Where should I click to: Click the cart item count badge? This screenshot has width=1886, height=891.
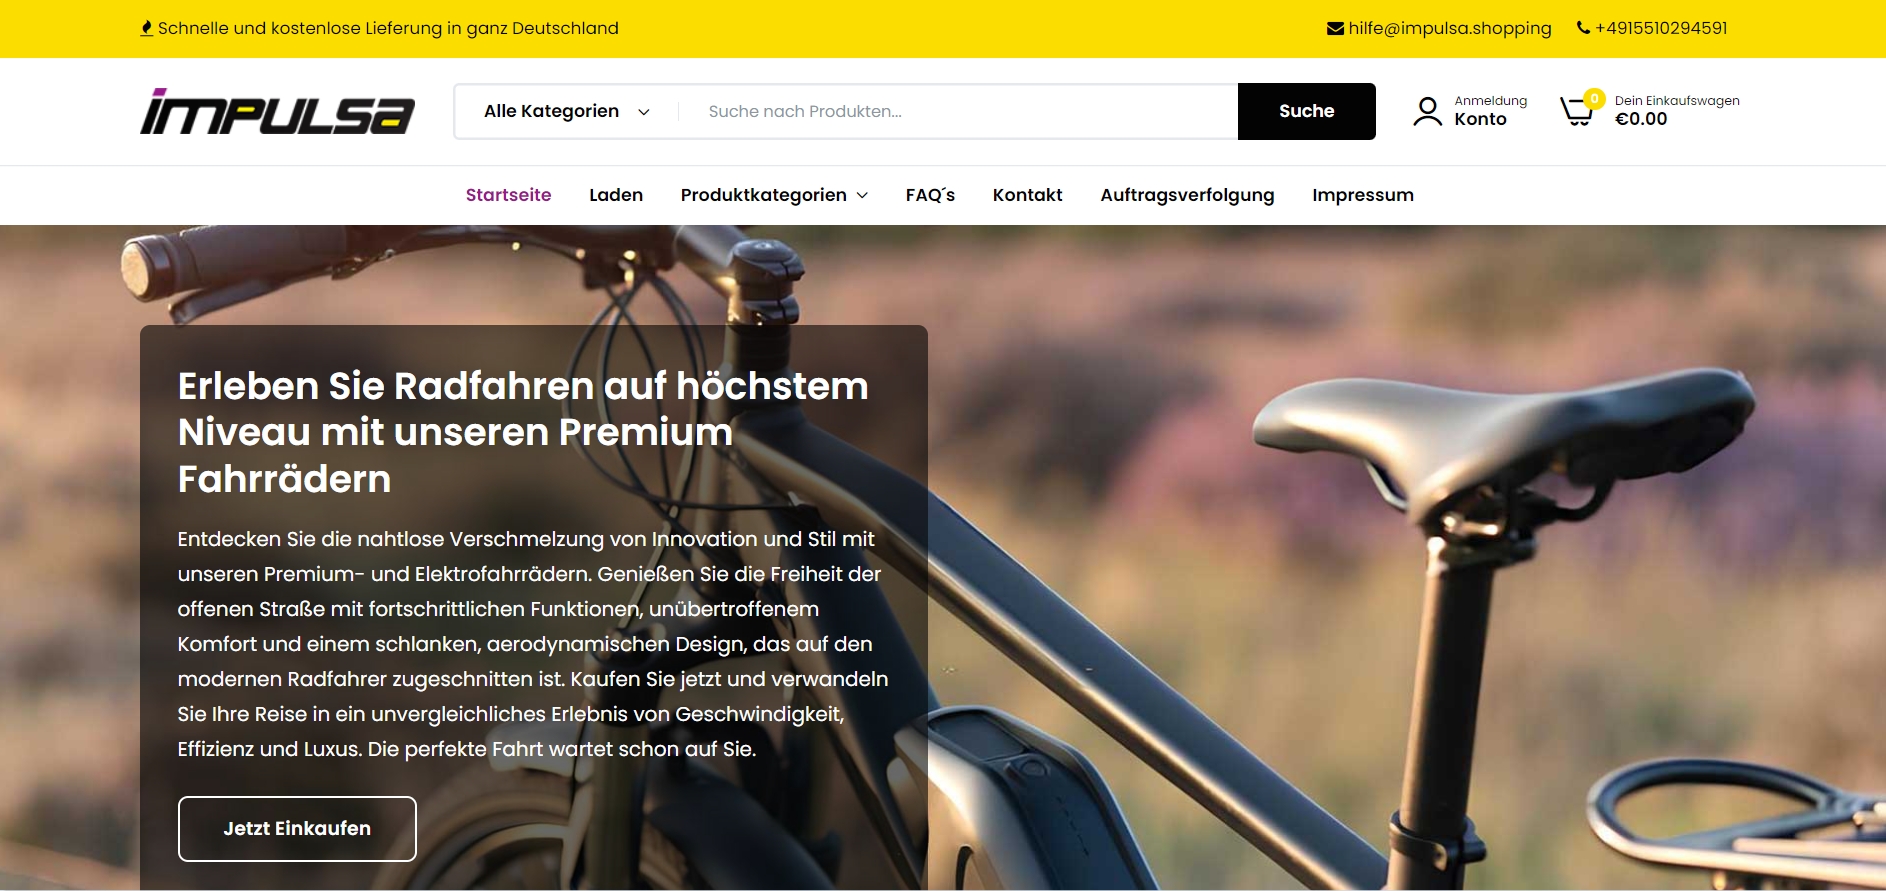click(x=1594, y=98)
